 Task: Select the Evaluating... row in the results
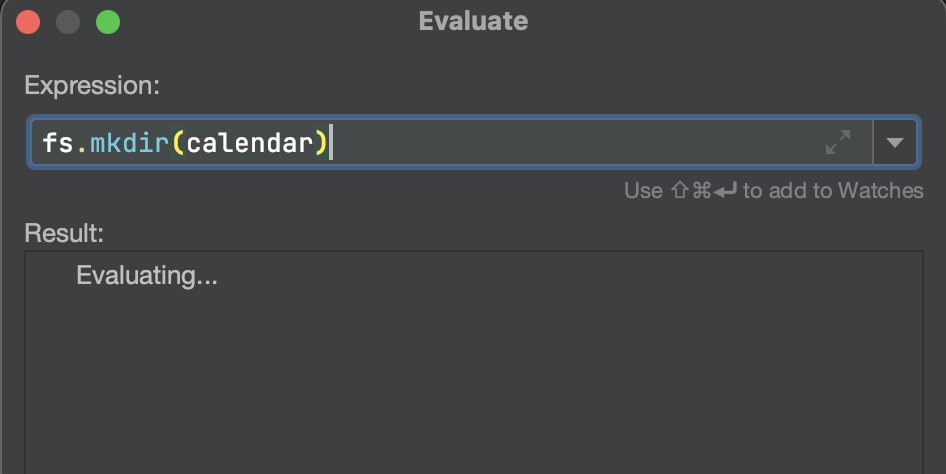[x=147, y=276]
